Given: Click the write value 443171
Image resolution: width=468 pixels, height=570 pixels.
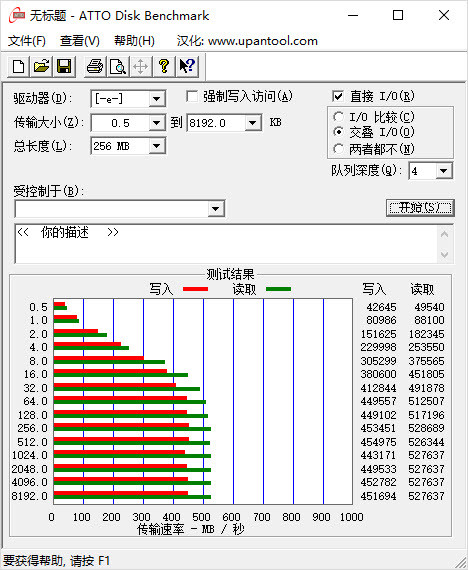Looking at the screenshot, I should (378, 455).
